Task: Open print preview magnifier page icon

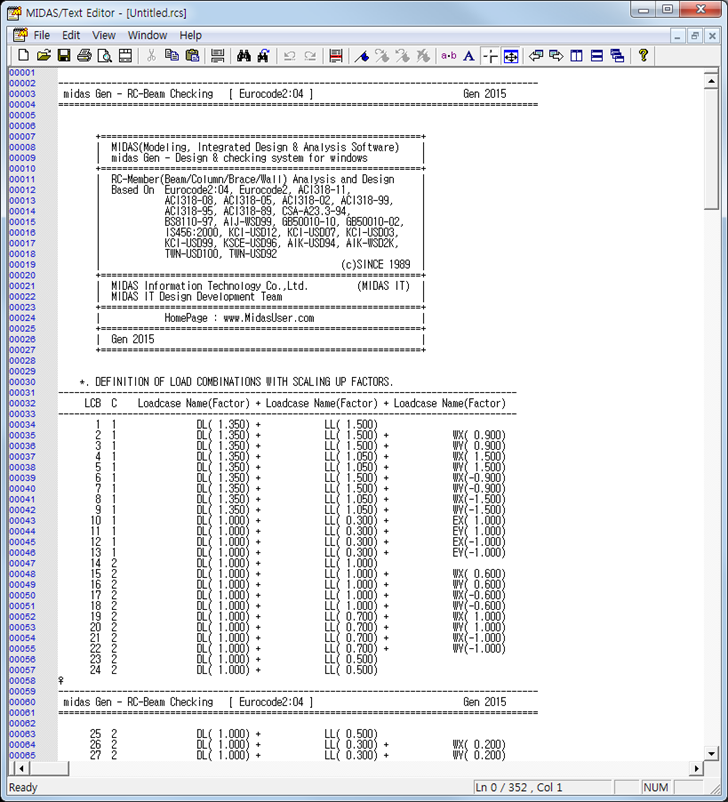Action: pos(104,56)
